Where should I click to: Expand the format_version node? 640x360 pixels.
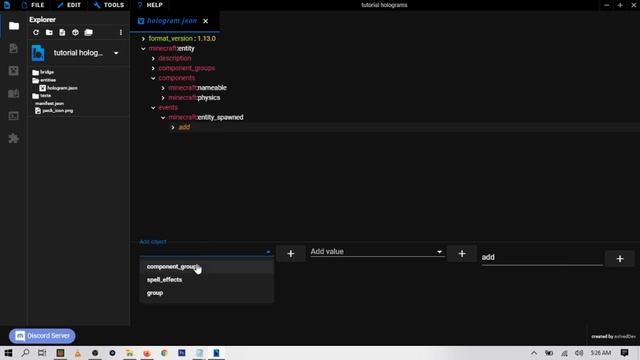pyautogui.click(x=143, y=39)
